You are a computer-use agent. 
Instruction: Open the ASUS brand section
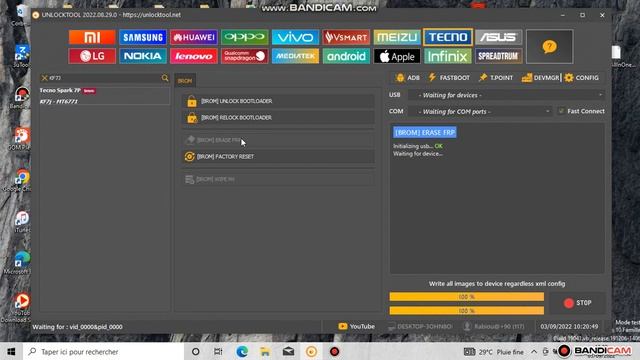point(498,37)
